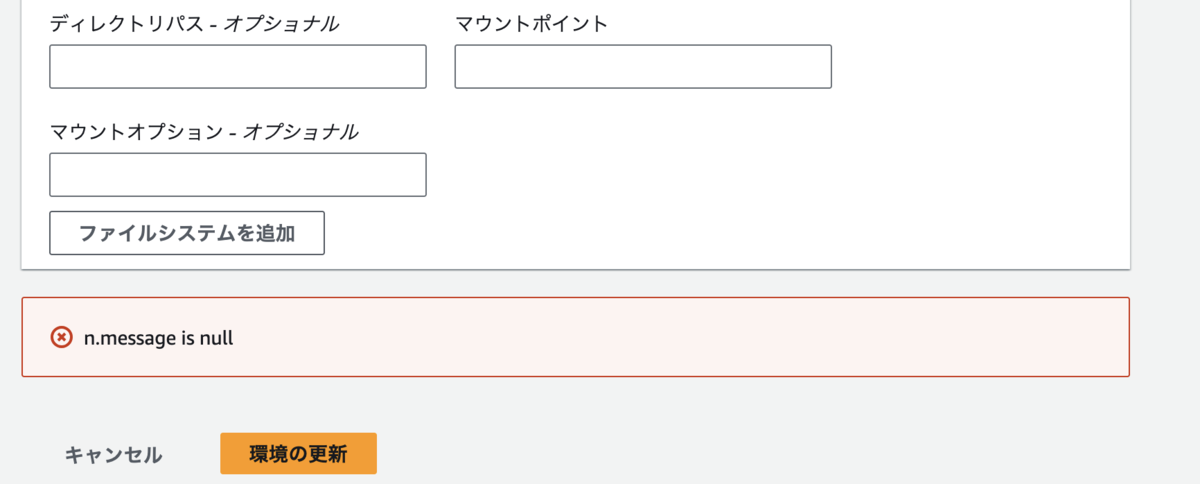Screen dimensions: 1200x484
Task: Click the gray gap above the error banner
Action: [x=575, y=284]
